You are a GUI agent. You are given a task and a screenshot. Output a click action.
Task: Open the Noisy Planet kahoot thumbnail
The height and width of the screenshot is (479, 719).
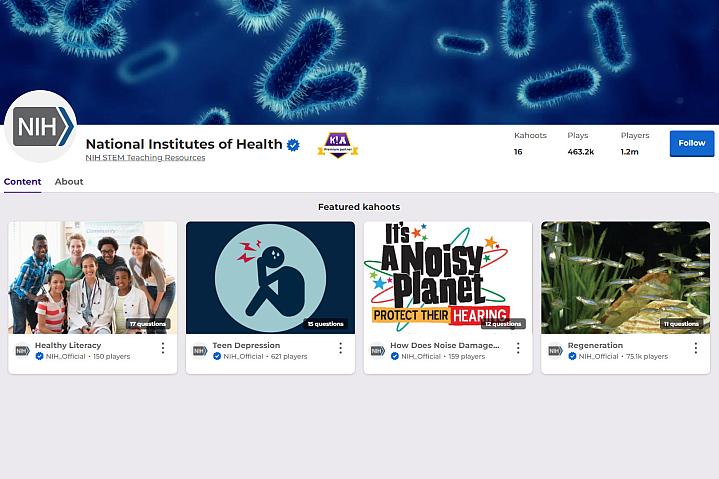click(448, 277)
